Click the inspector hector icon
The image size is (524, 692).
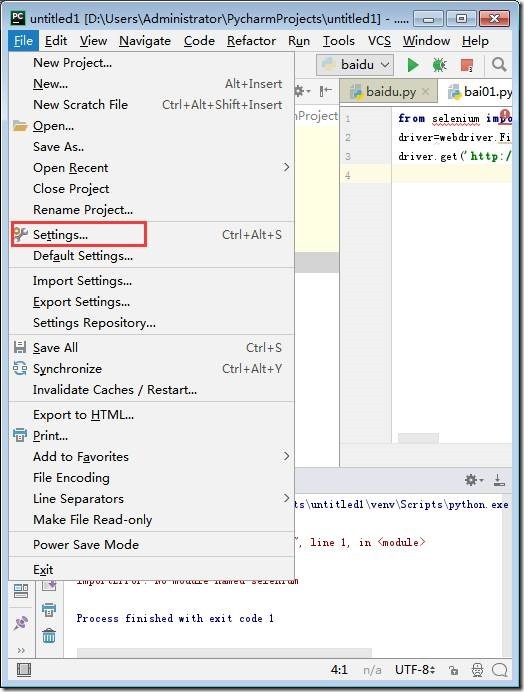[477, 670]
